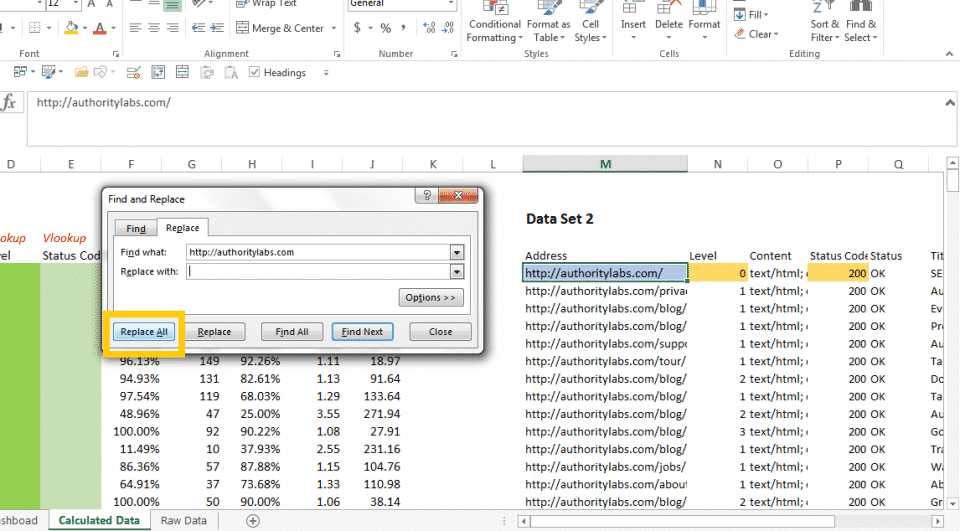Open Conditional Formatting menu
The image size is (960, 531).
495,23
